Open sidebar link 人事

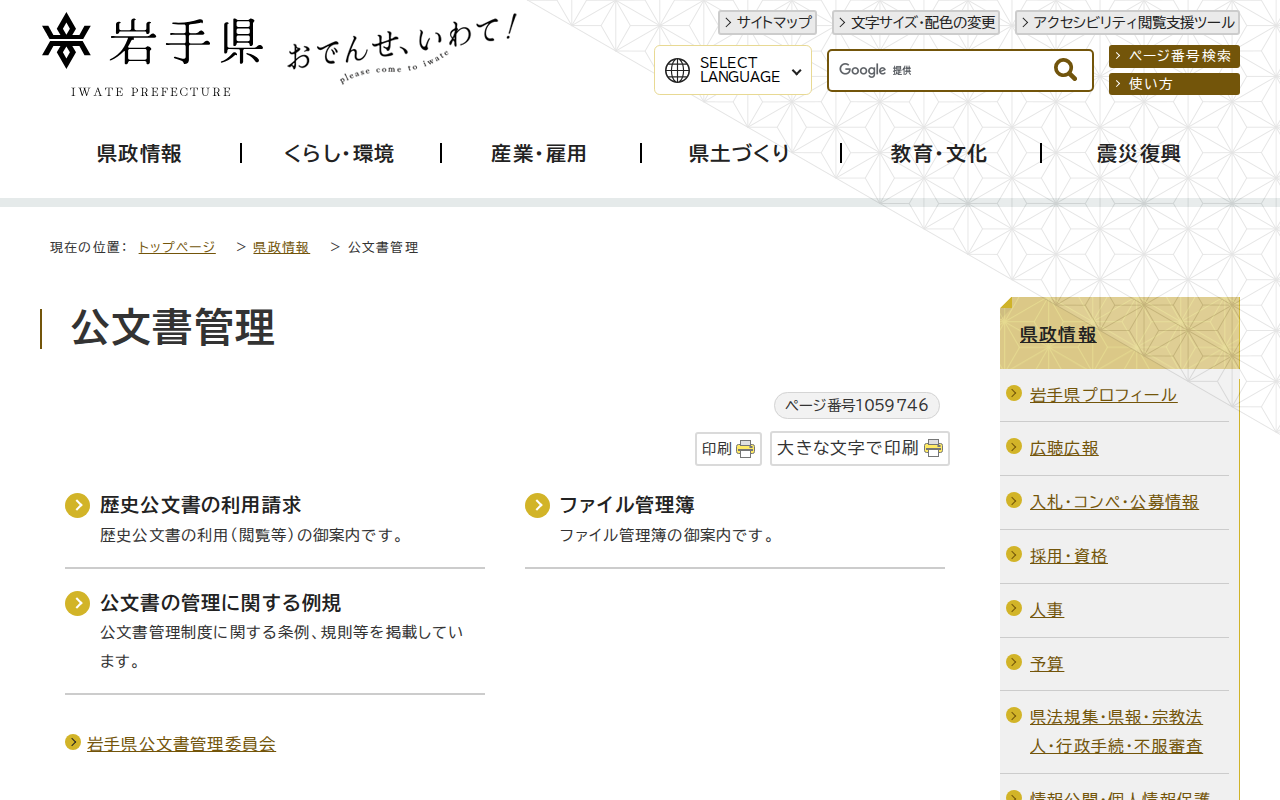tap(1047, 610)
